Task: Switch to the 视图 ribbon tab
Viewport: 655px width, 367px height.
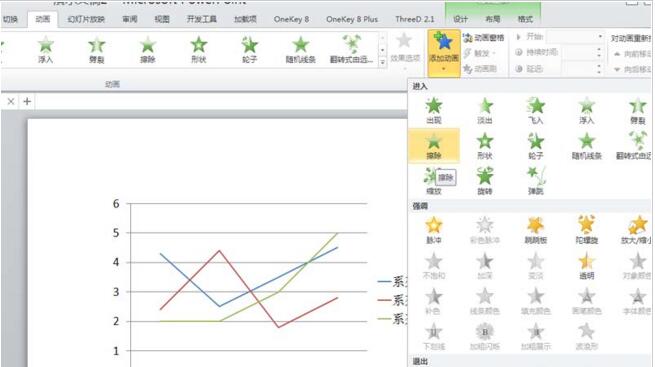Action: [x=162, y=19]
